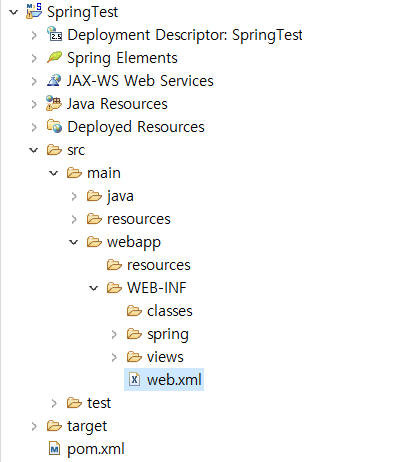The height and width of the screenshot is (462, 403).
Task: Select 'resources' label under webapp
Action: coord(158,265)
